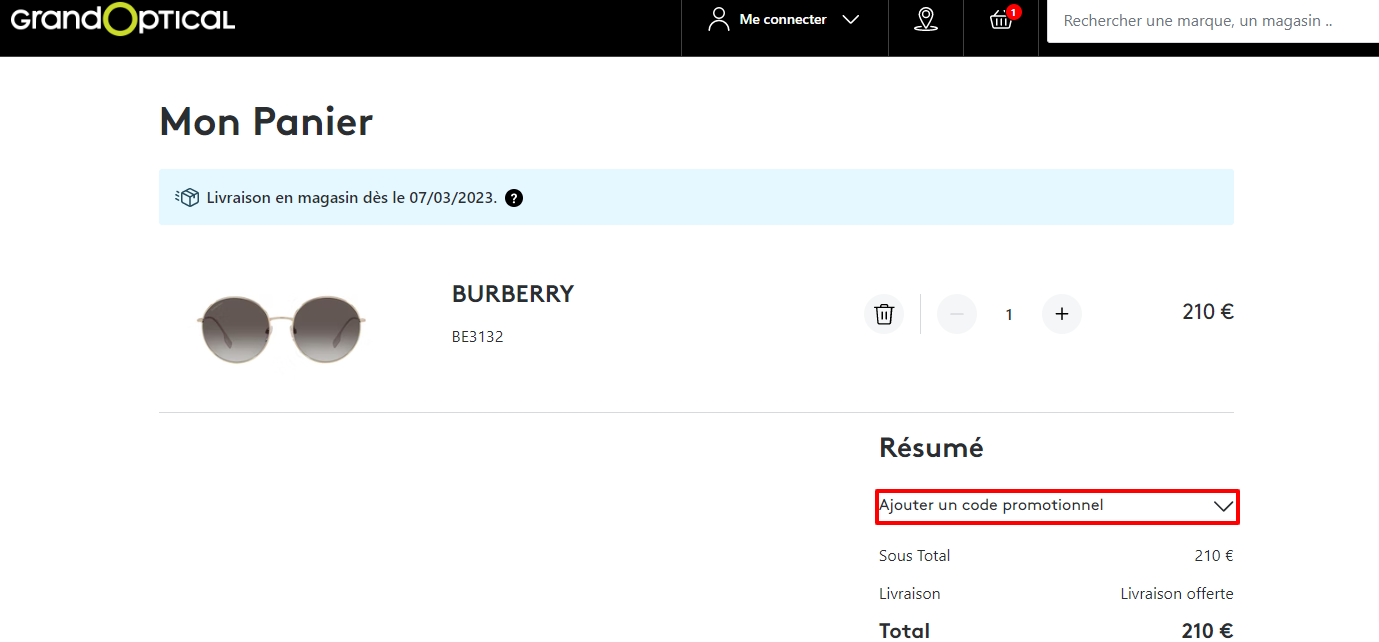Image resolution: width=1379 pixels, height=642 pixels.
Task: Click the promo code chevron arrow
Action: coord(1223,506)
